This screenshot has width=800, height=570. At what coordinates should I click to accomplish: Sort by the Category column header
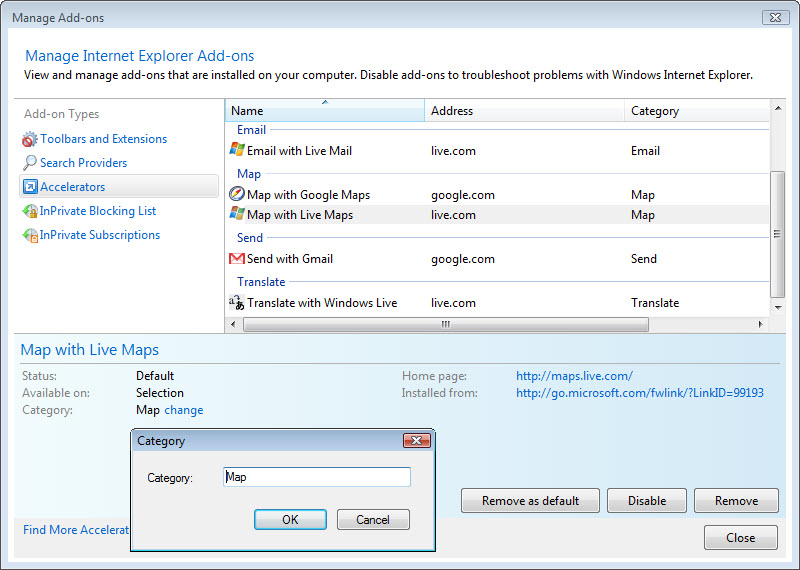point(697,111)
